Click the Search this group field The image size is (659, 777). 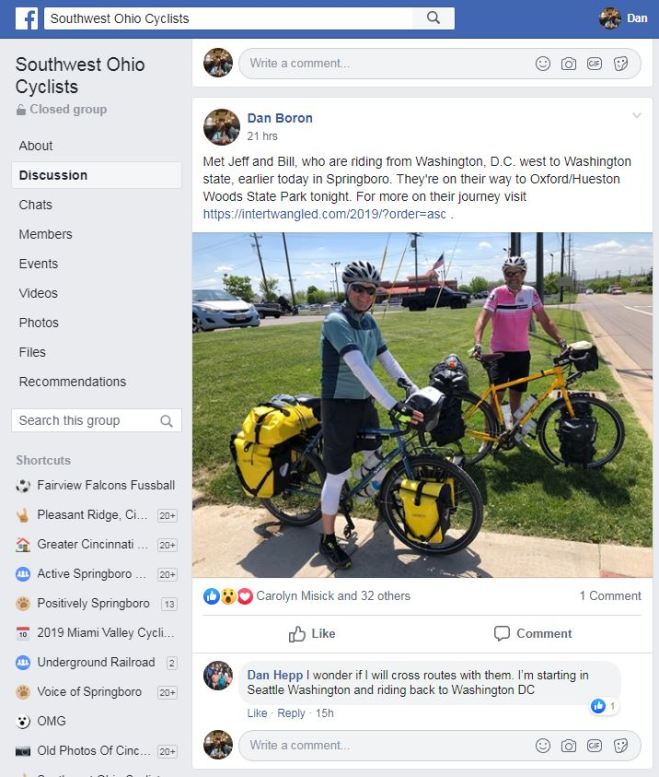point(96,420)
